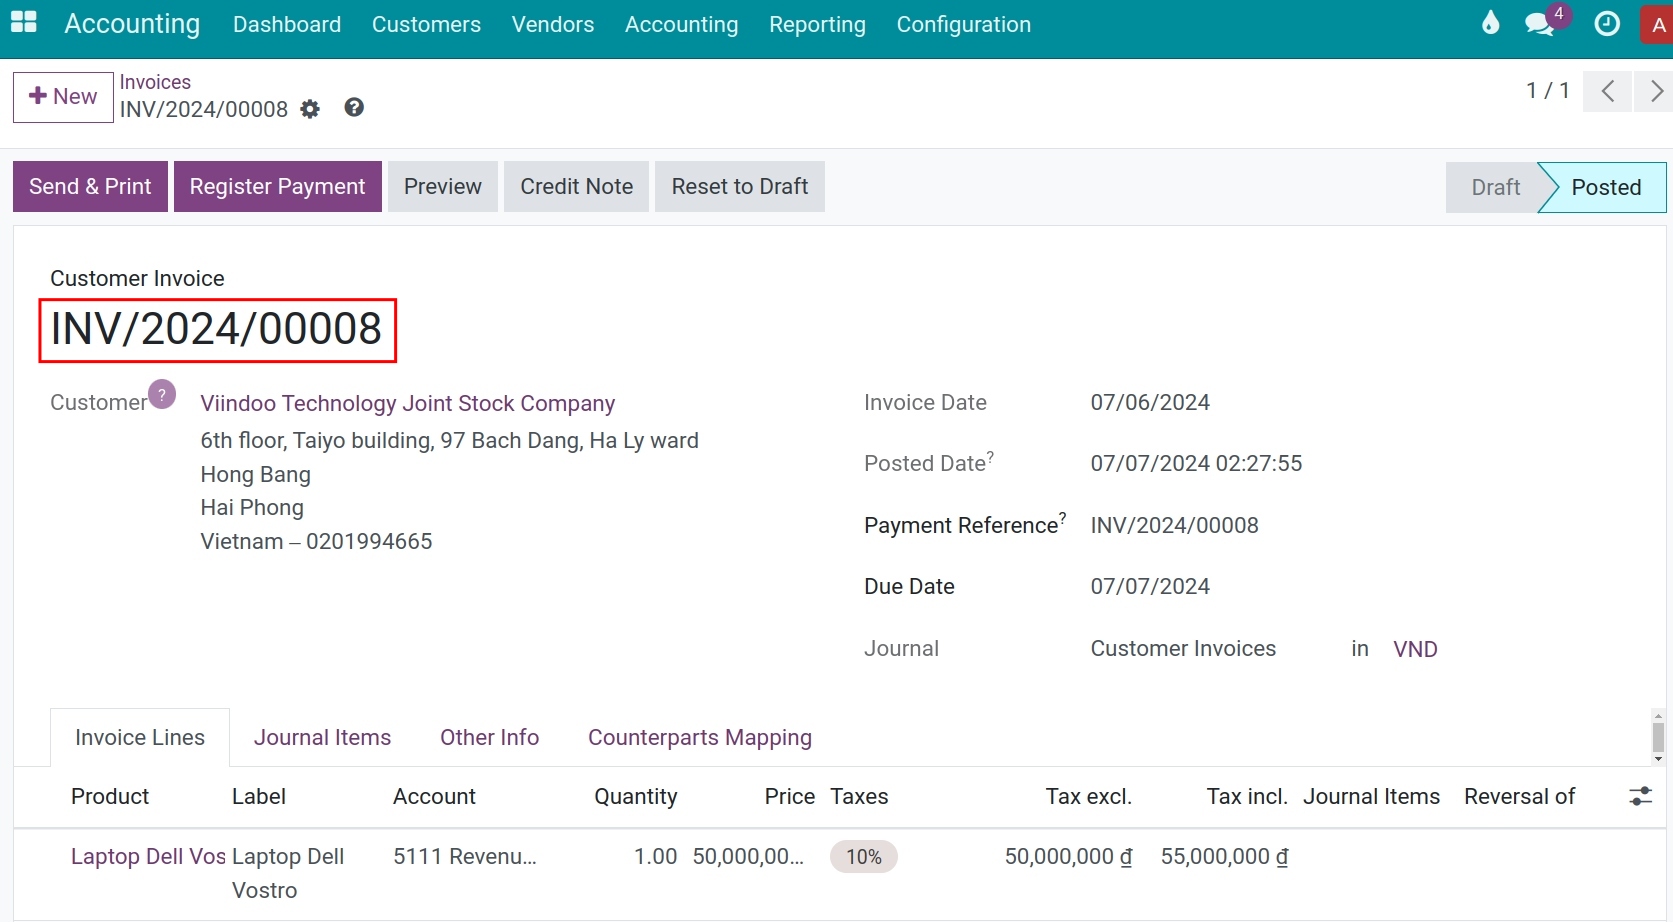Open the Journal field set to Customer Invoices
The height and width of the screenshot is (922, 1673).
click(1182, 648)
